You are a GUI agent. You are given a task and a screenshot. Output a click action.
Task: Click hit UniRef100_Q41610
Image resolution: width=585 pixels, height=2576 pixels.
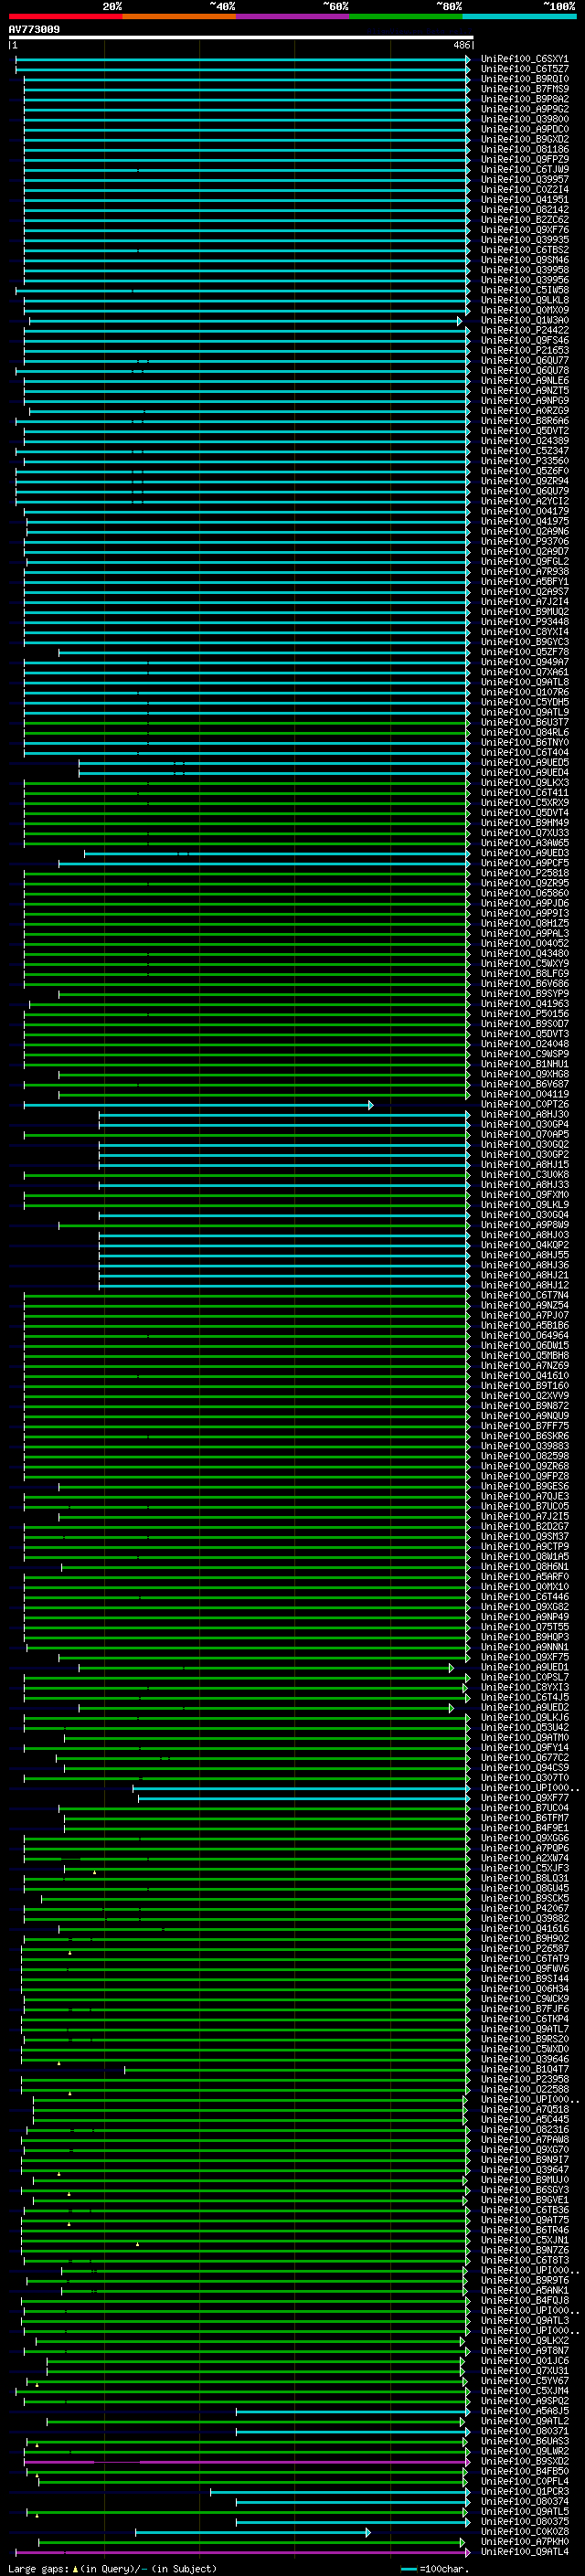pos(524,1376)
